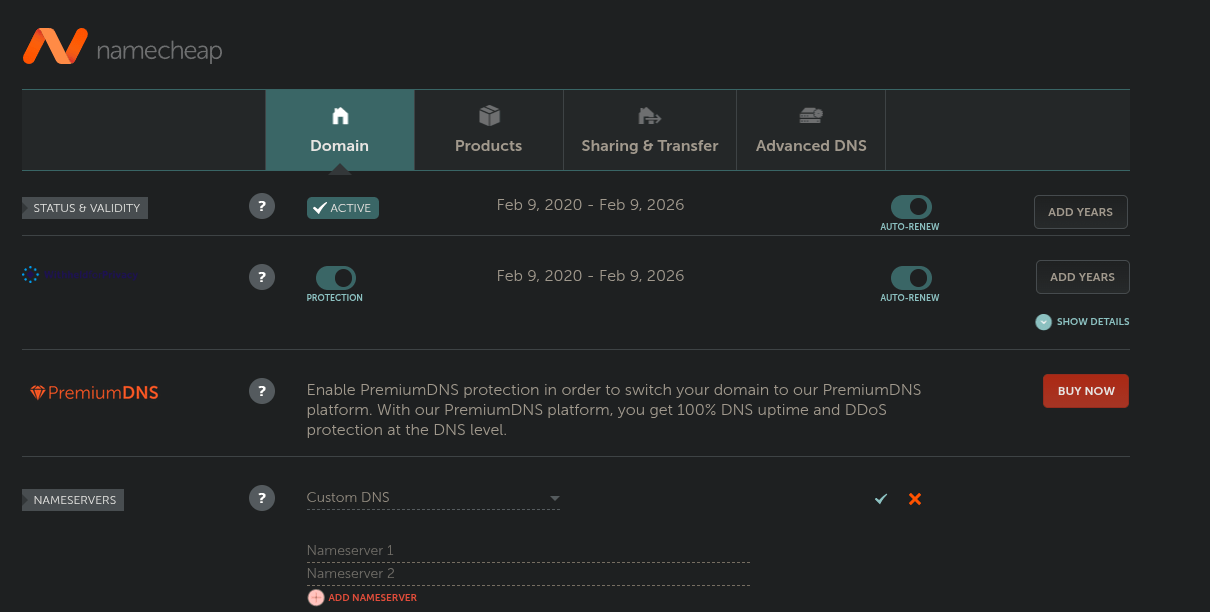Open help for Status & Validity

pyautogui.click(x=262, y=207)
